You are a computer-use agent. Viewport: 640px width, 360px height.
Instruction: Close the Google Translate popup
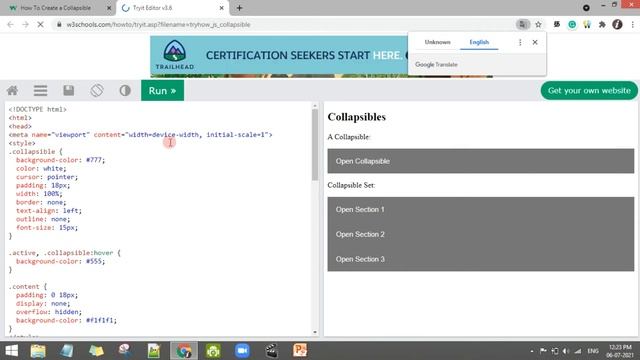[535, 42]
